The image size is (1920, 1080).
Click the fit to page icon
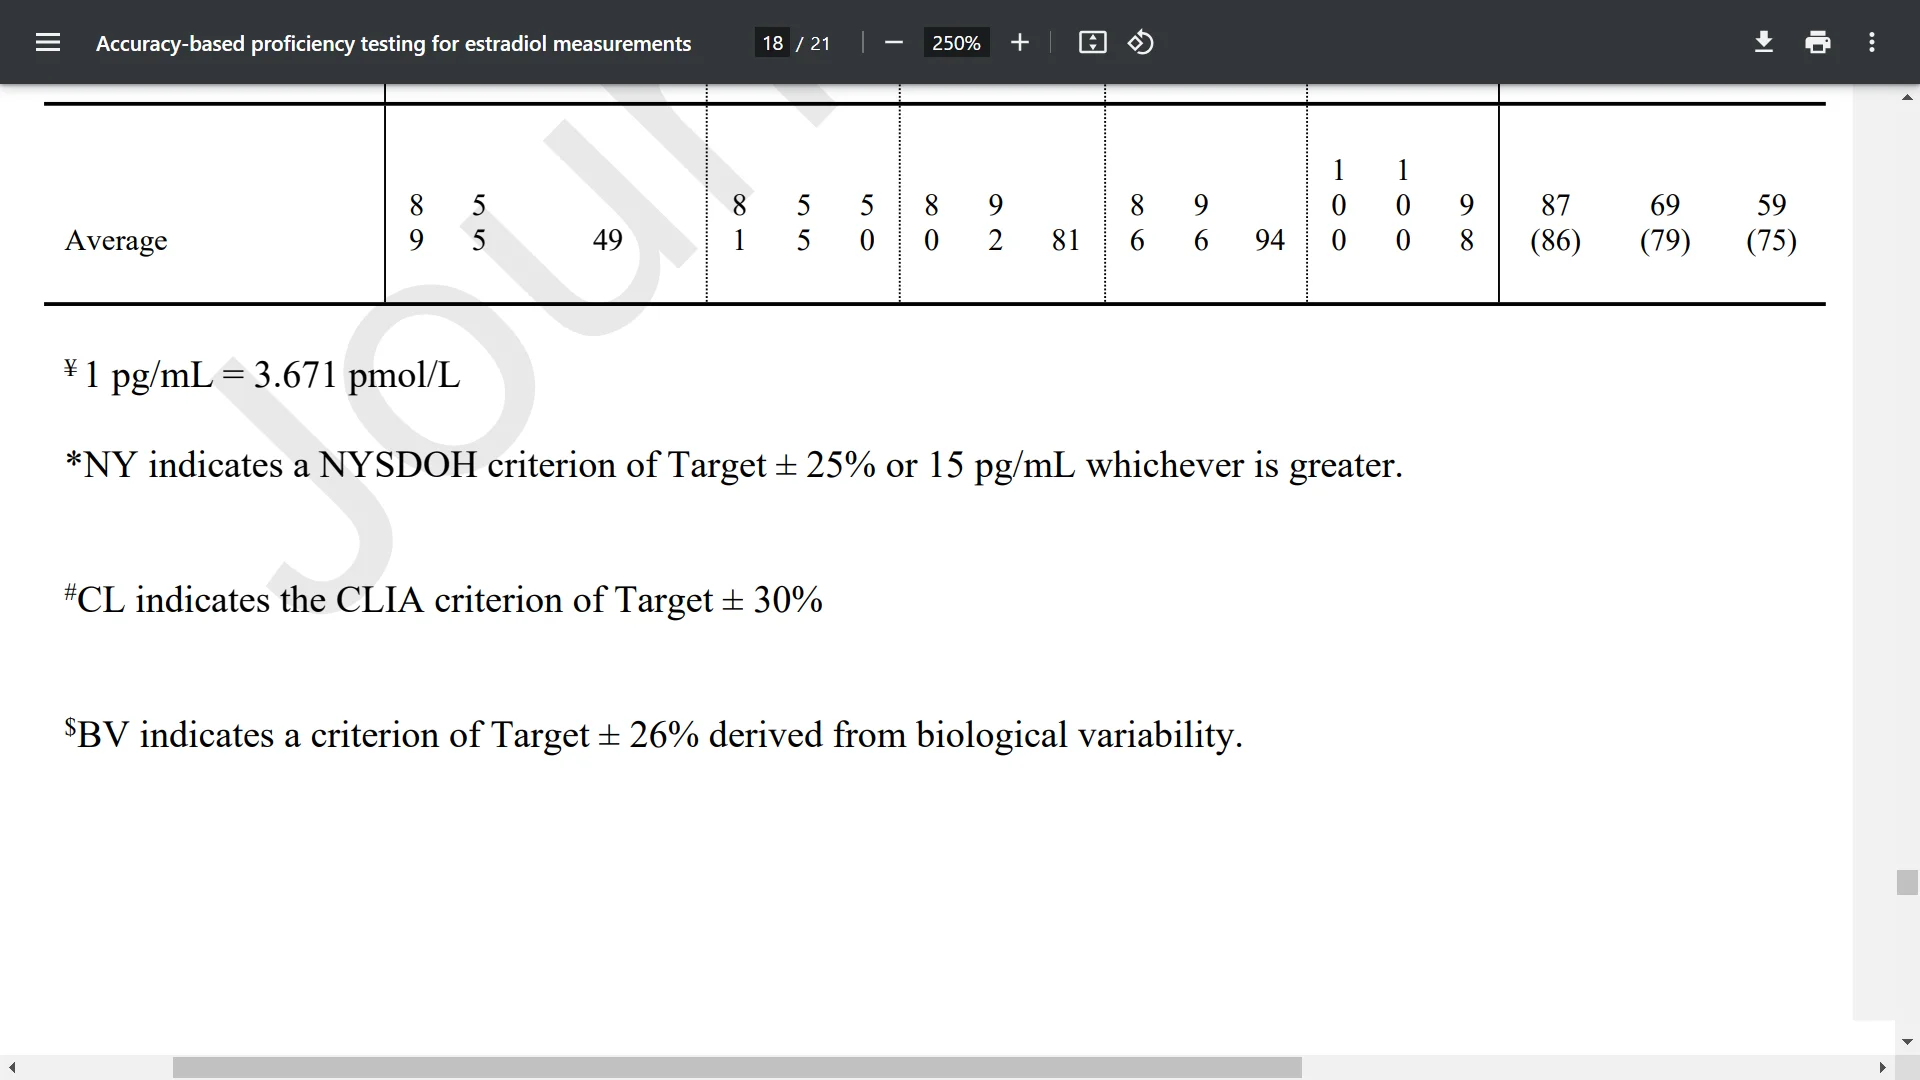pyautogui.click(x=1092, y=42)
